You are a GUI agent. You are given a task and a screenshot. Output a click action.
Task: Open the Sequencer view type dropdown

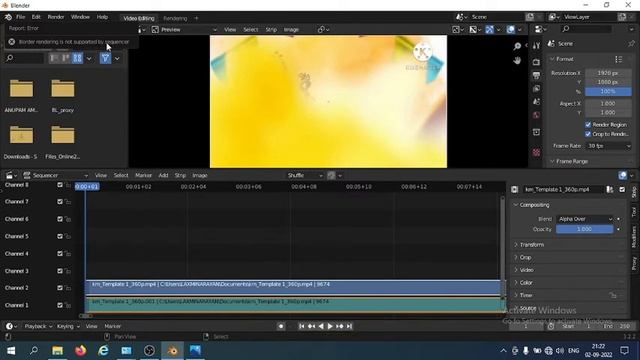coord(55,175)
